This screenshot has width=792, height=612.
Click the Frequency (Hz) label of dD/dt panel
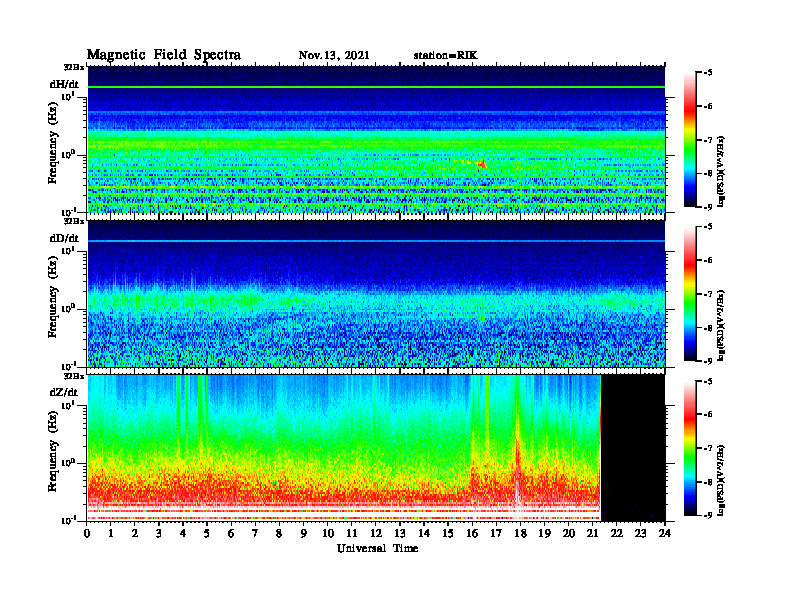tap(53, 297)
